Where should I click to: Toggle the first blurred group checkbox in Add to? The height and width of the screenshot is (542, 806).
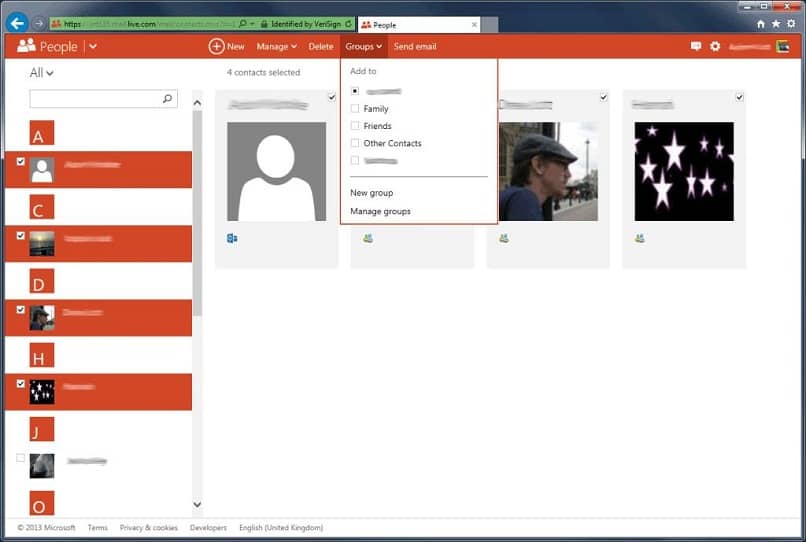355,91
